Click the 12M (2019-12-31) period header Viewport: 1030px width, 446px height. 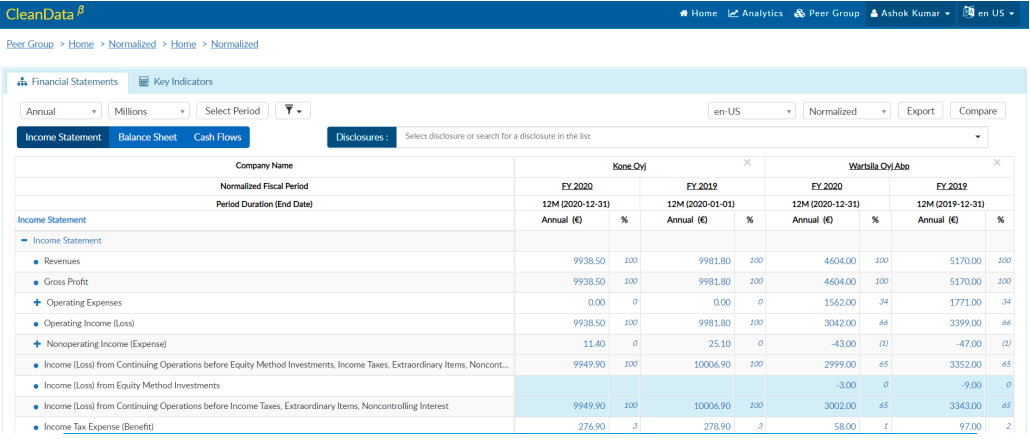951,204
